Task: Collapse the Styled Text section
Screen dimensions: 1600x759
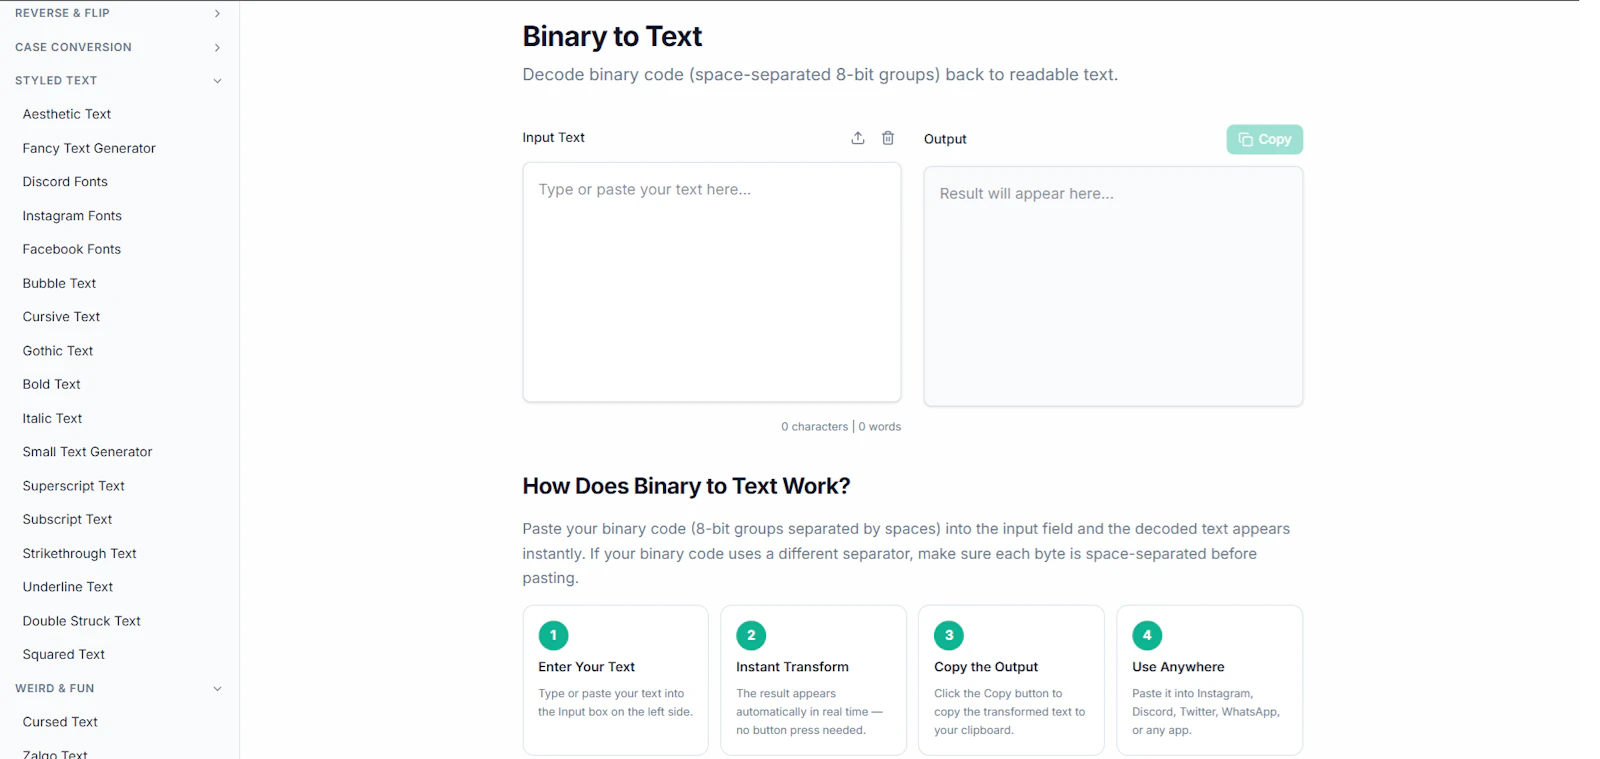Action: pos(119,80)
